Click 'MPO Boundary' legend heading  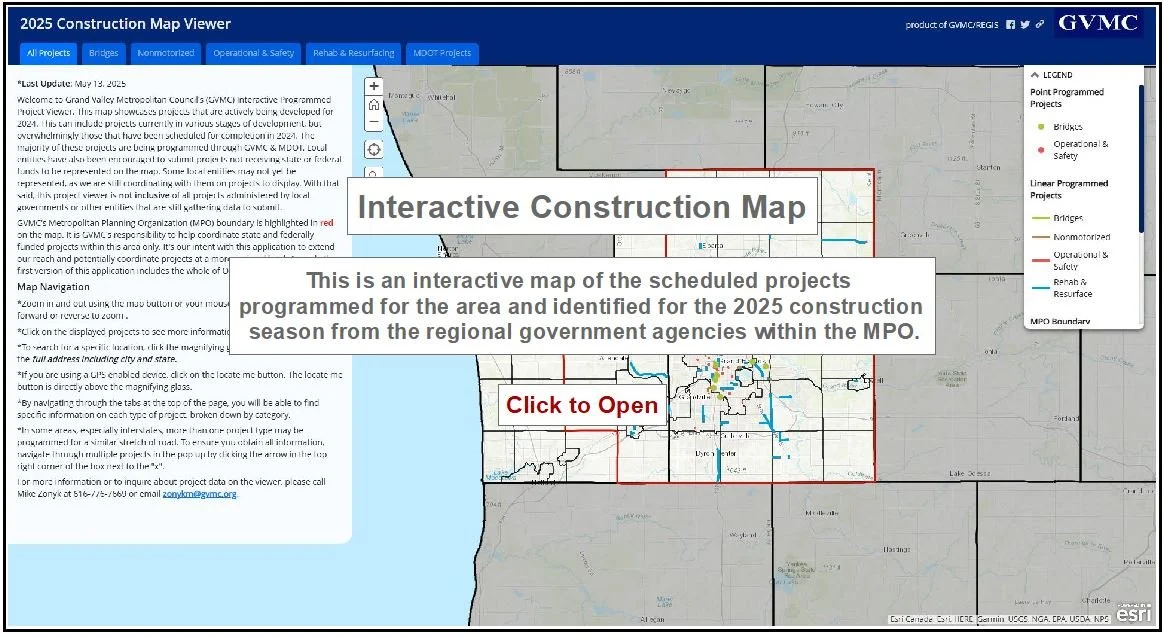tap(1060, 321)
